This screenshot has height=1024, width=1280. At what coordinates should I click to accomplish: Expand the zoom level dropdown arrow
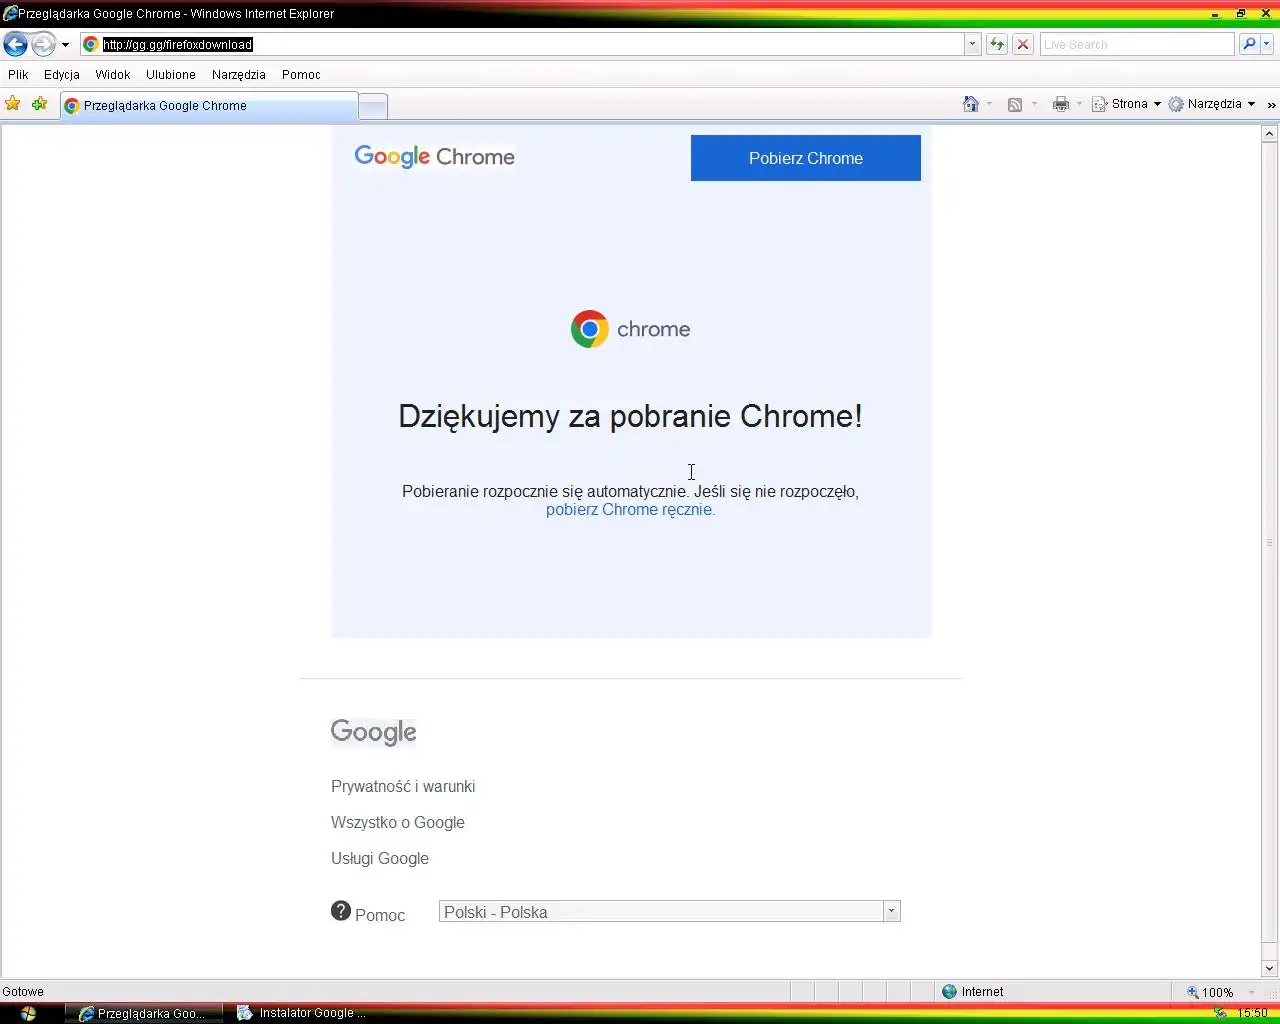1251,992
